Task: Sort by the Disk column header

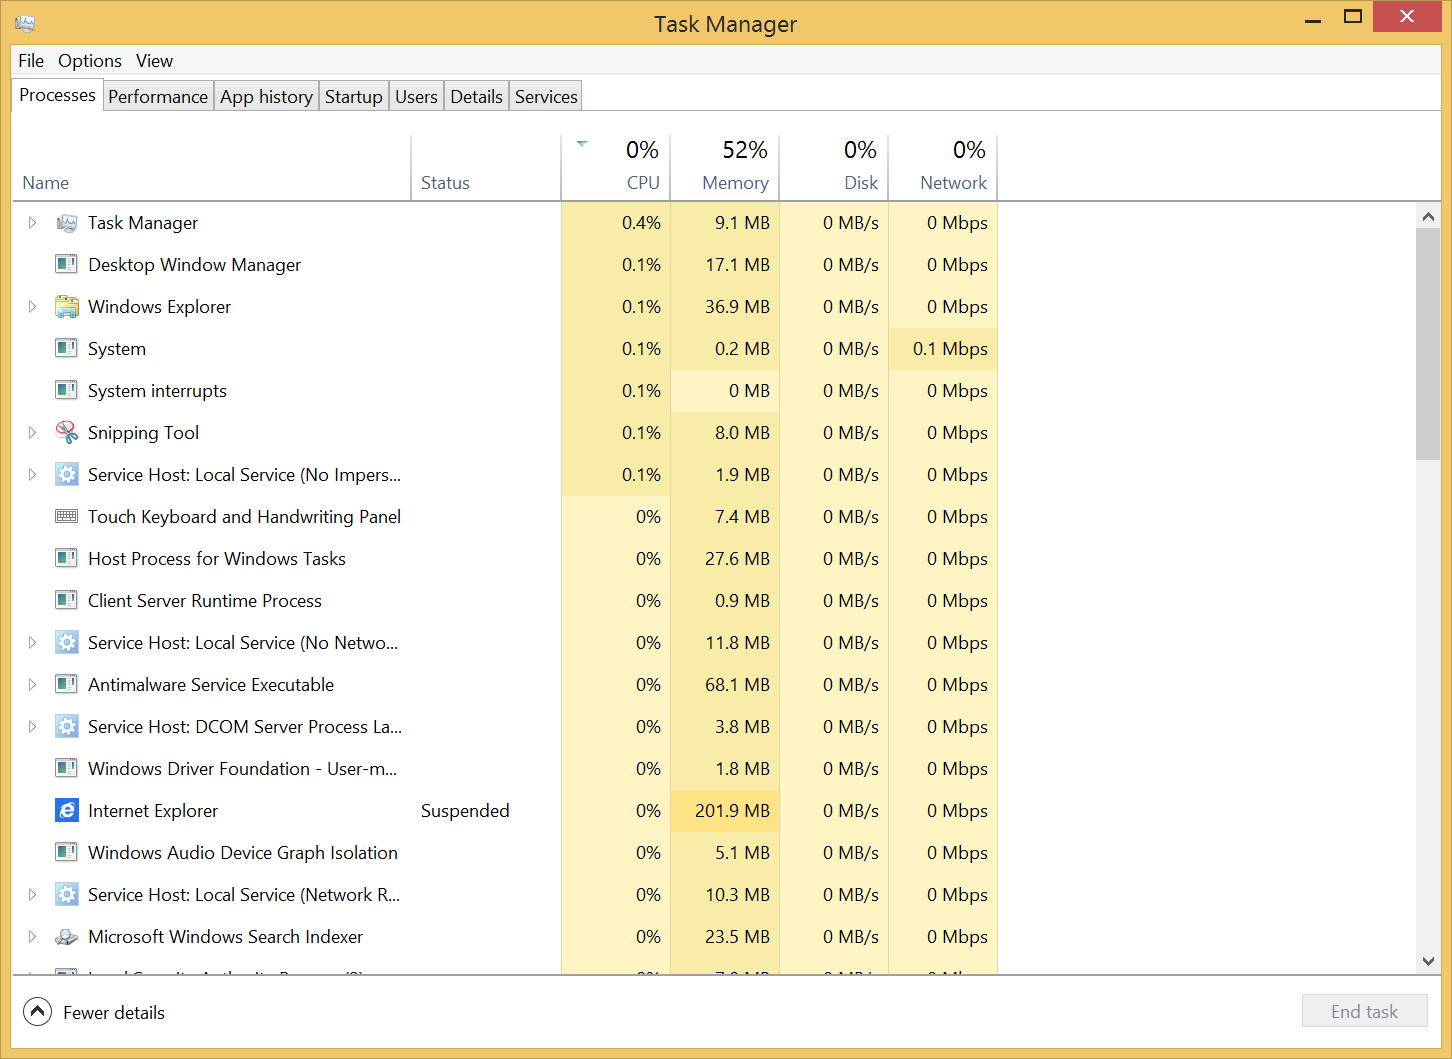Action: [834, 168]
